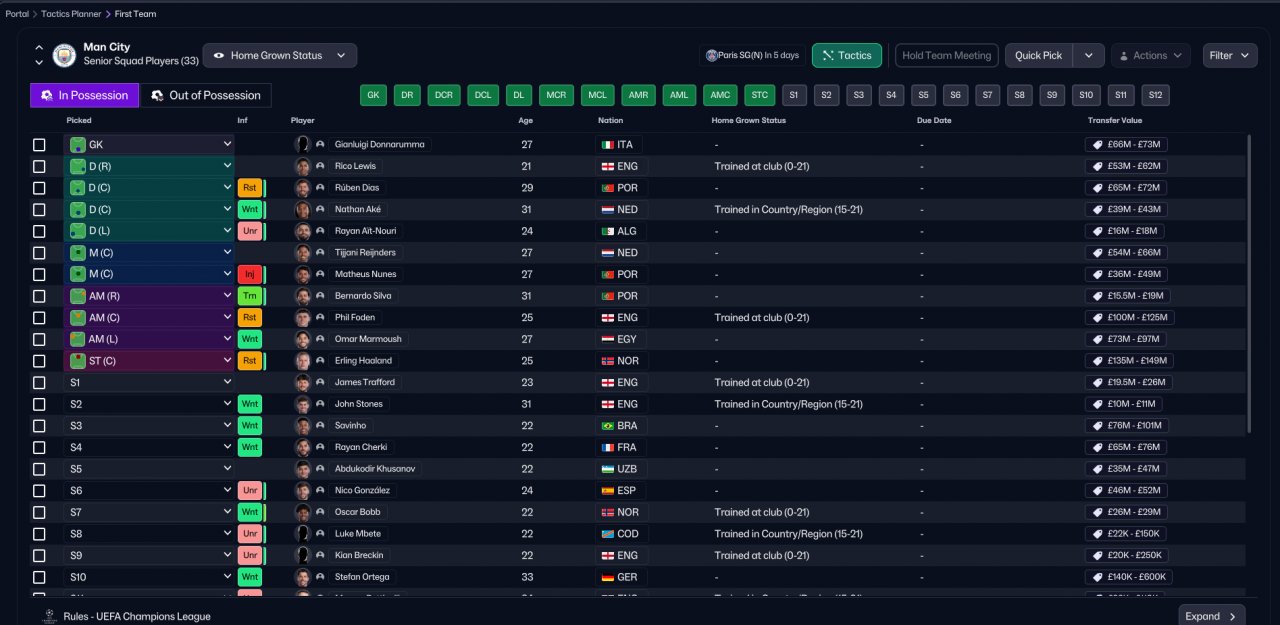Open the Filter dropdown
The image size is (1280, 625).
[x=1230, y=56]
